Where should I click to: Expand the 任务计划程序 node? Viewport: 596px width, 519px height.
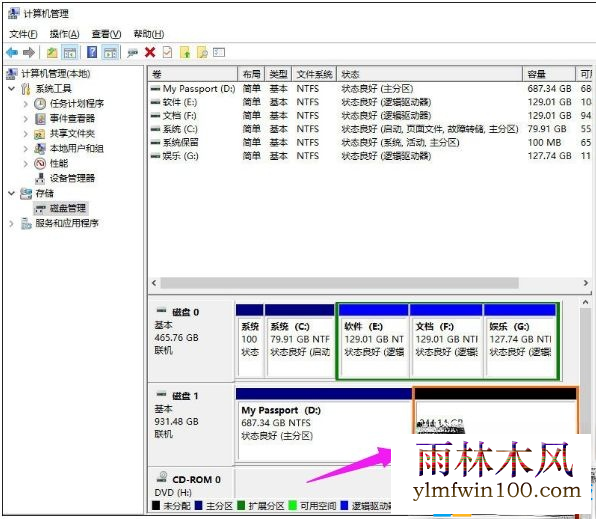(26, 103)
